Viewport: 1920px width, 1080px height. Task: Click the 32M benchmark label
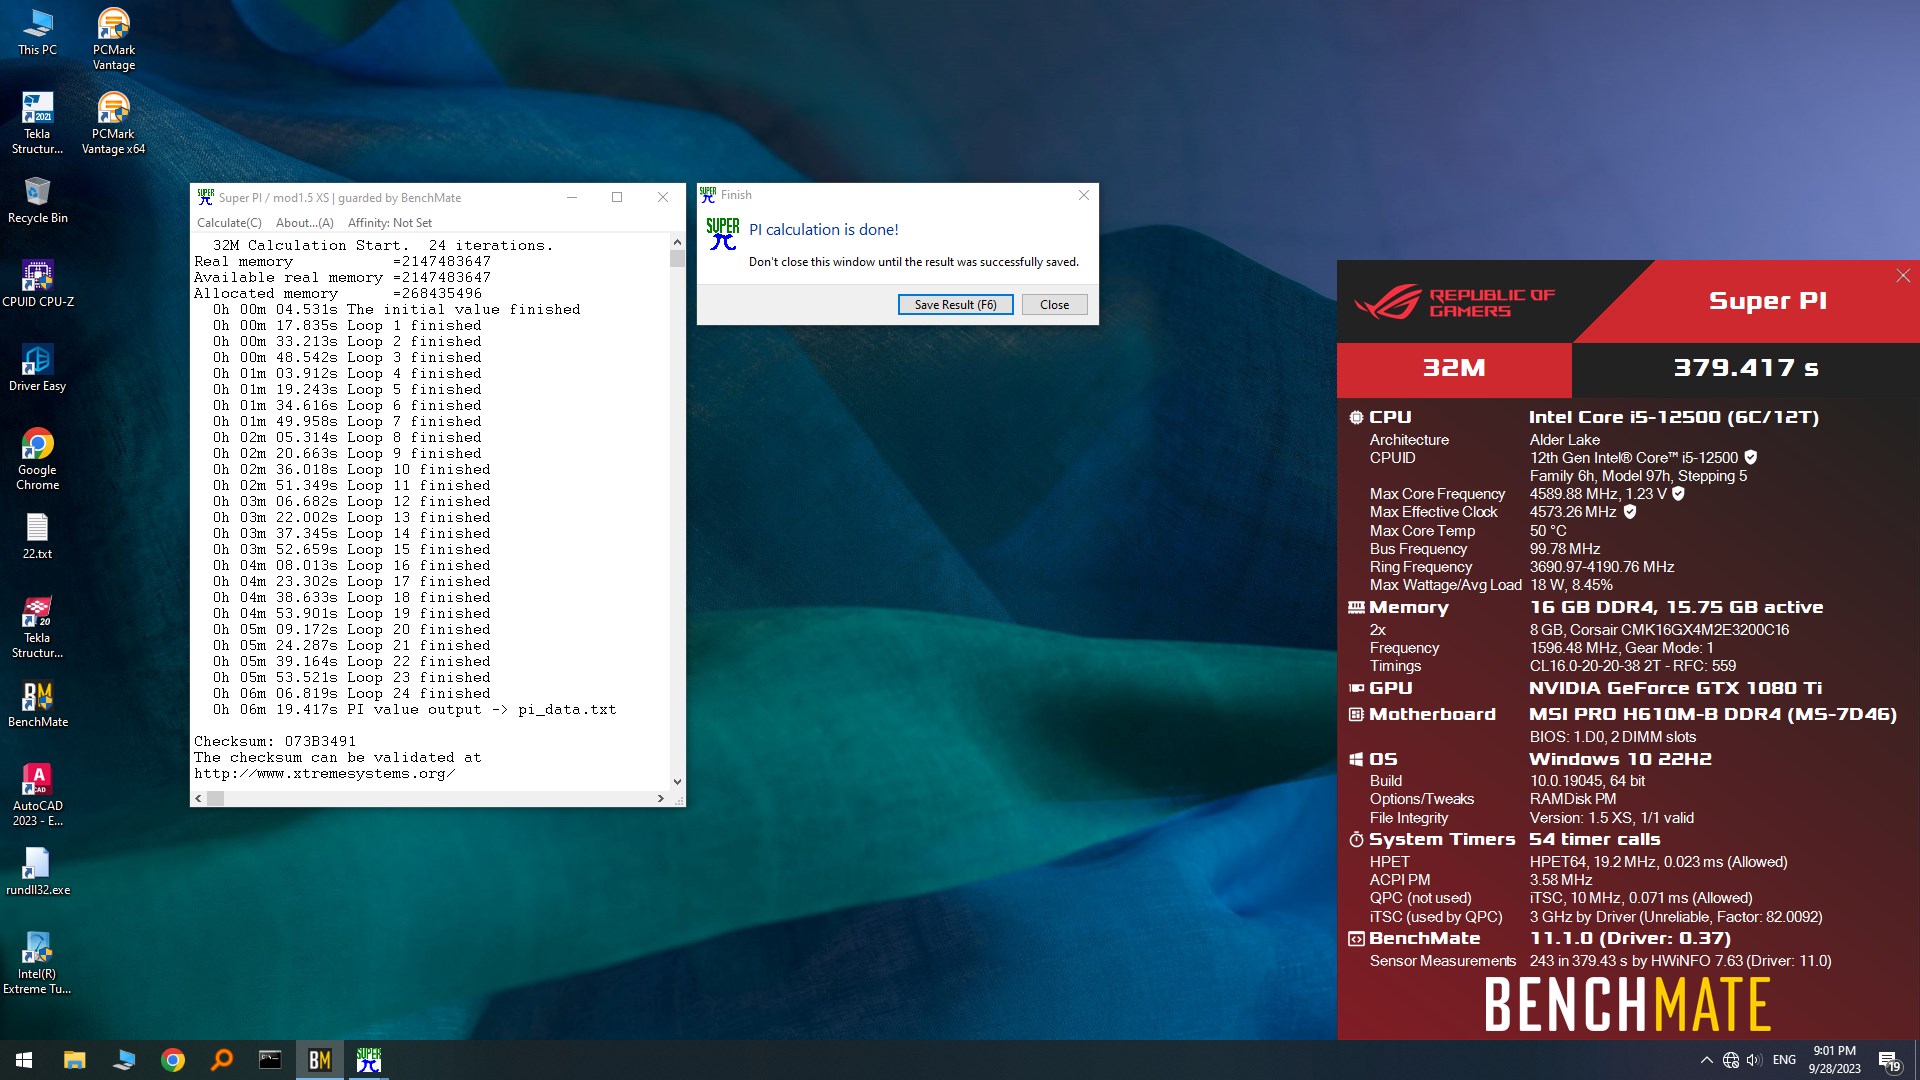point(1454,368)
